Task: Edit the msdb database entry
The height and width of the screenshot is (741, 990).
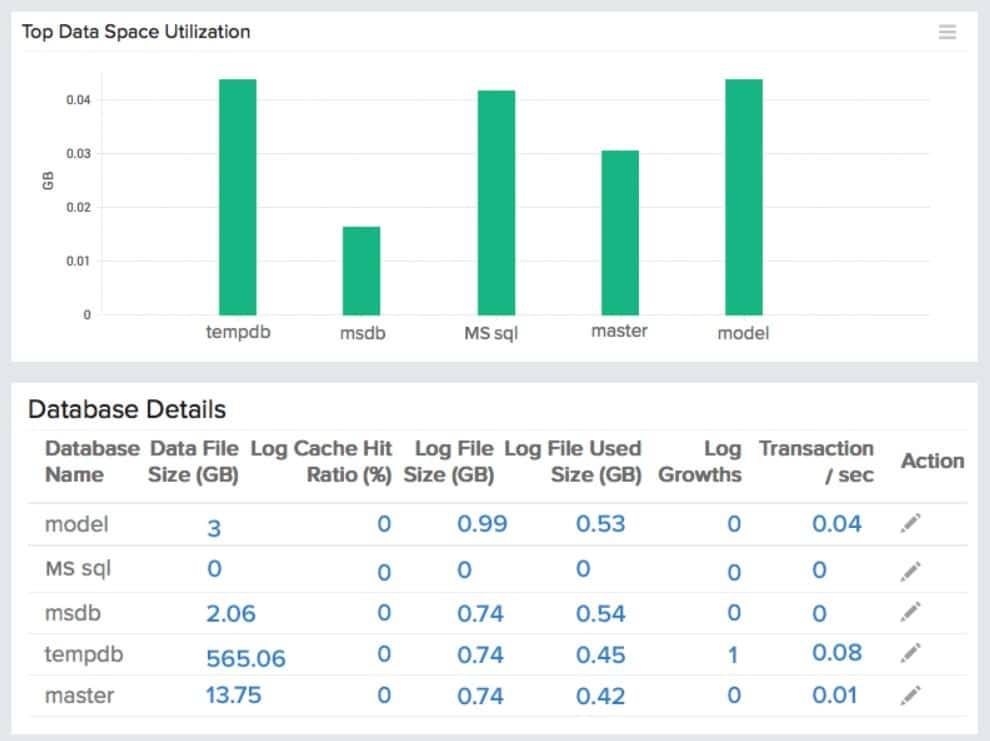Action: [909, 612]
